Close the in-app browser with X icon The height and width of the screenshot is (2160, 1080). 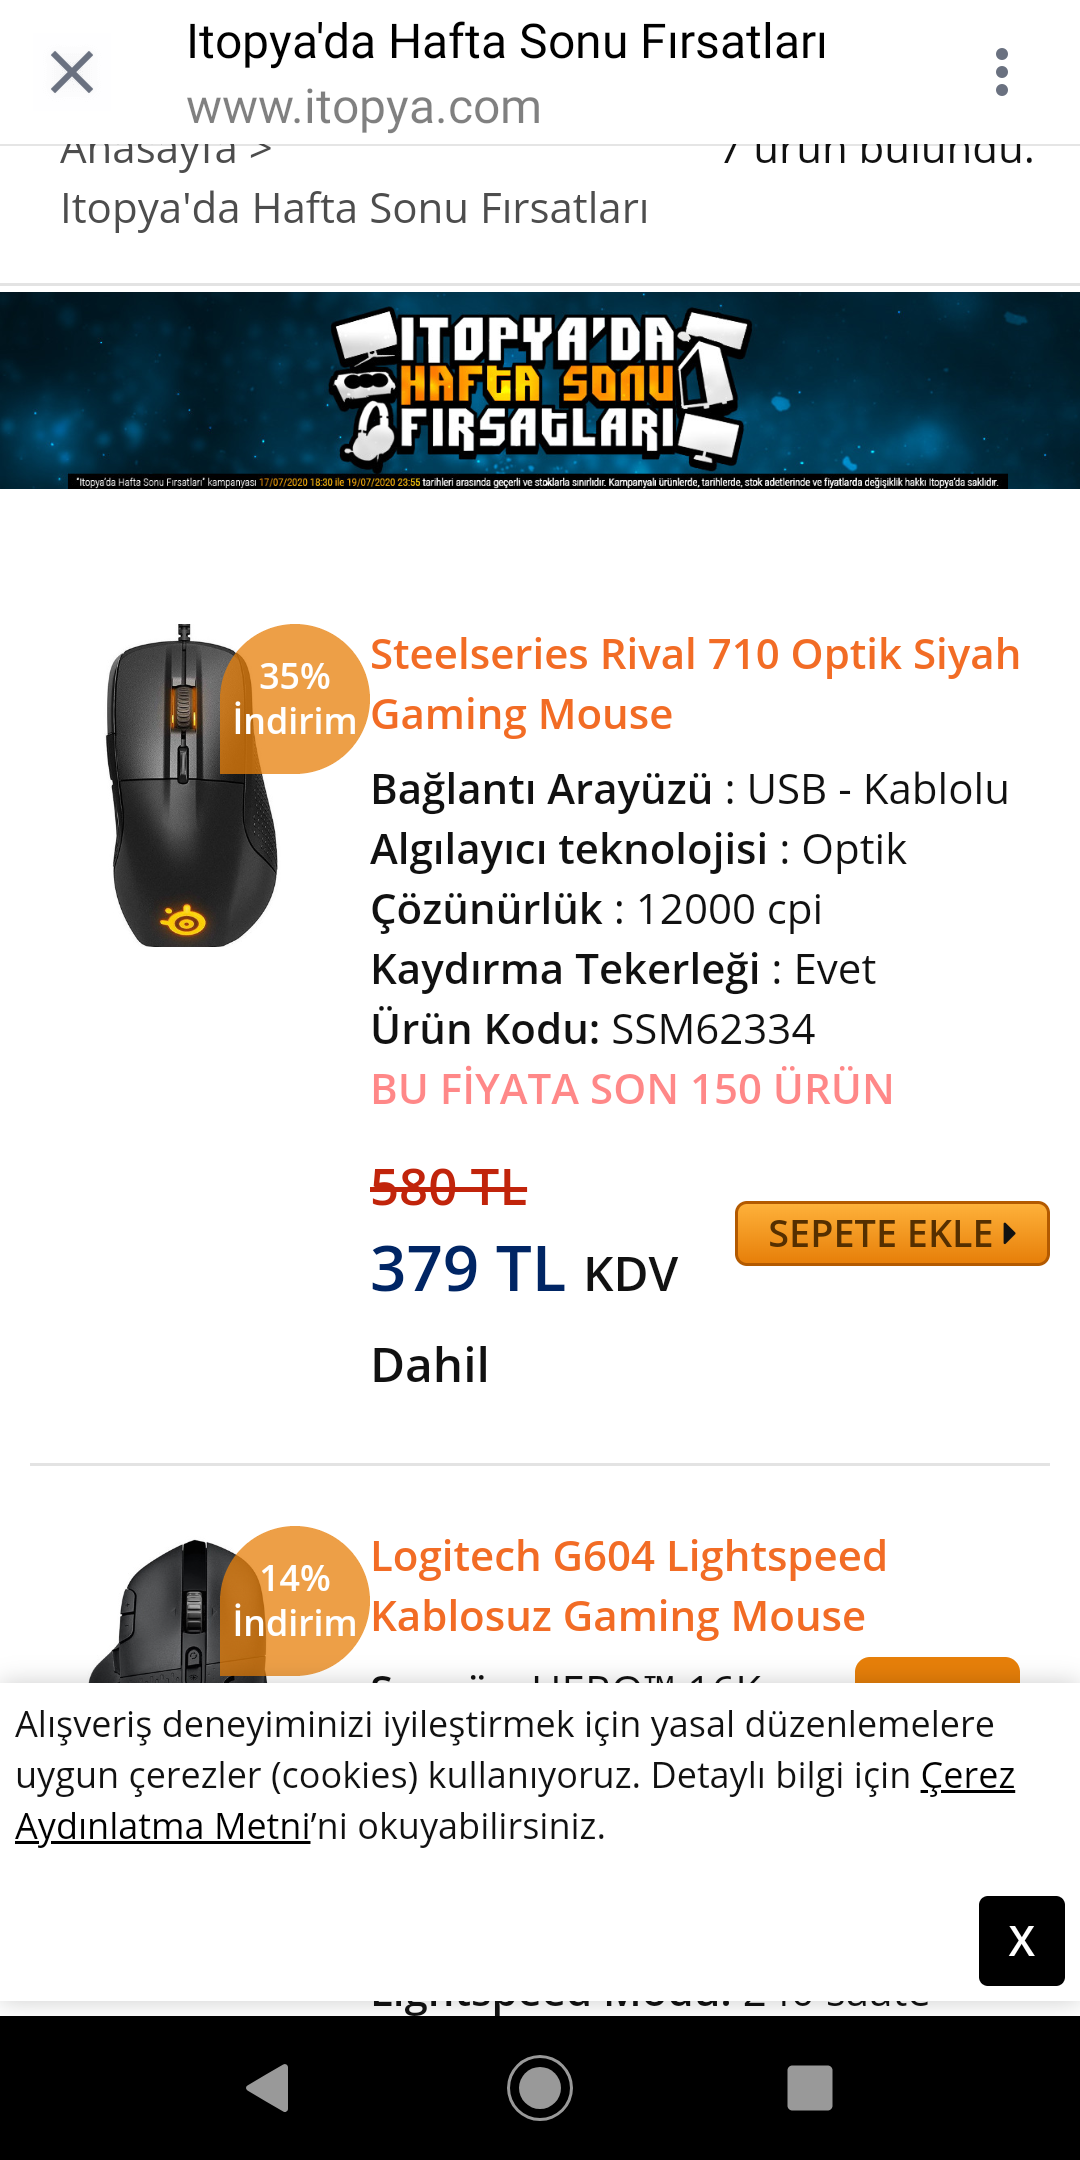pos(72,72)
